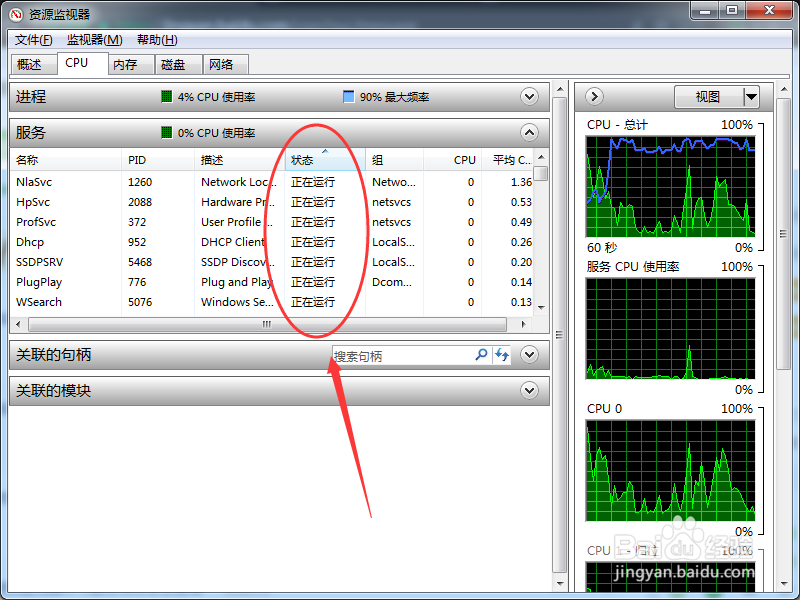This screenshot has height=600, width=800.
Task: Select the SSDPSRV service row
Action: [x=272, y=262]
